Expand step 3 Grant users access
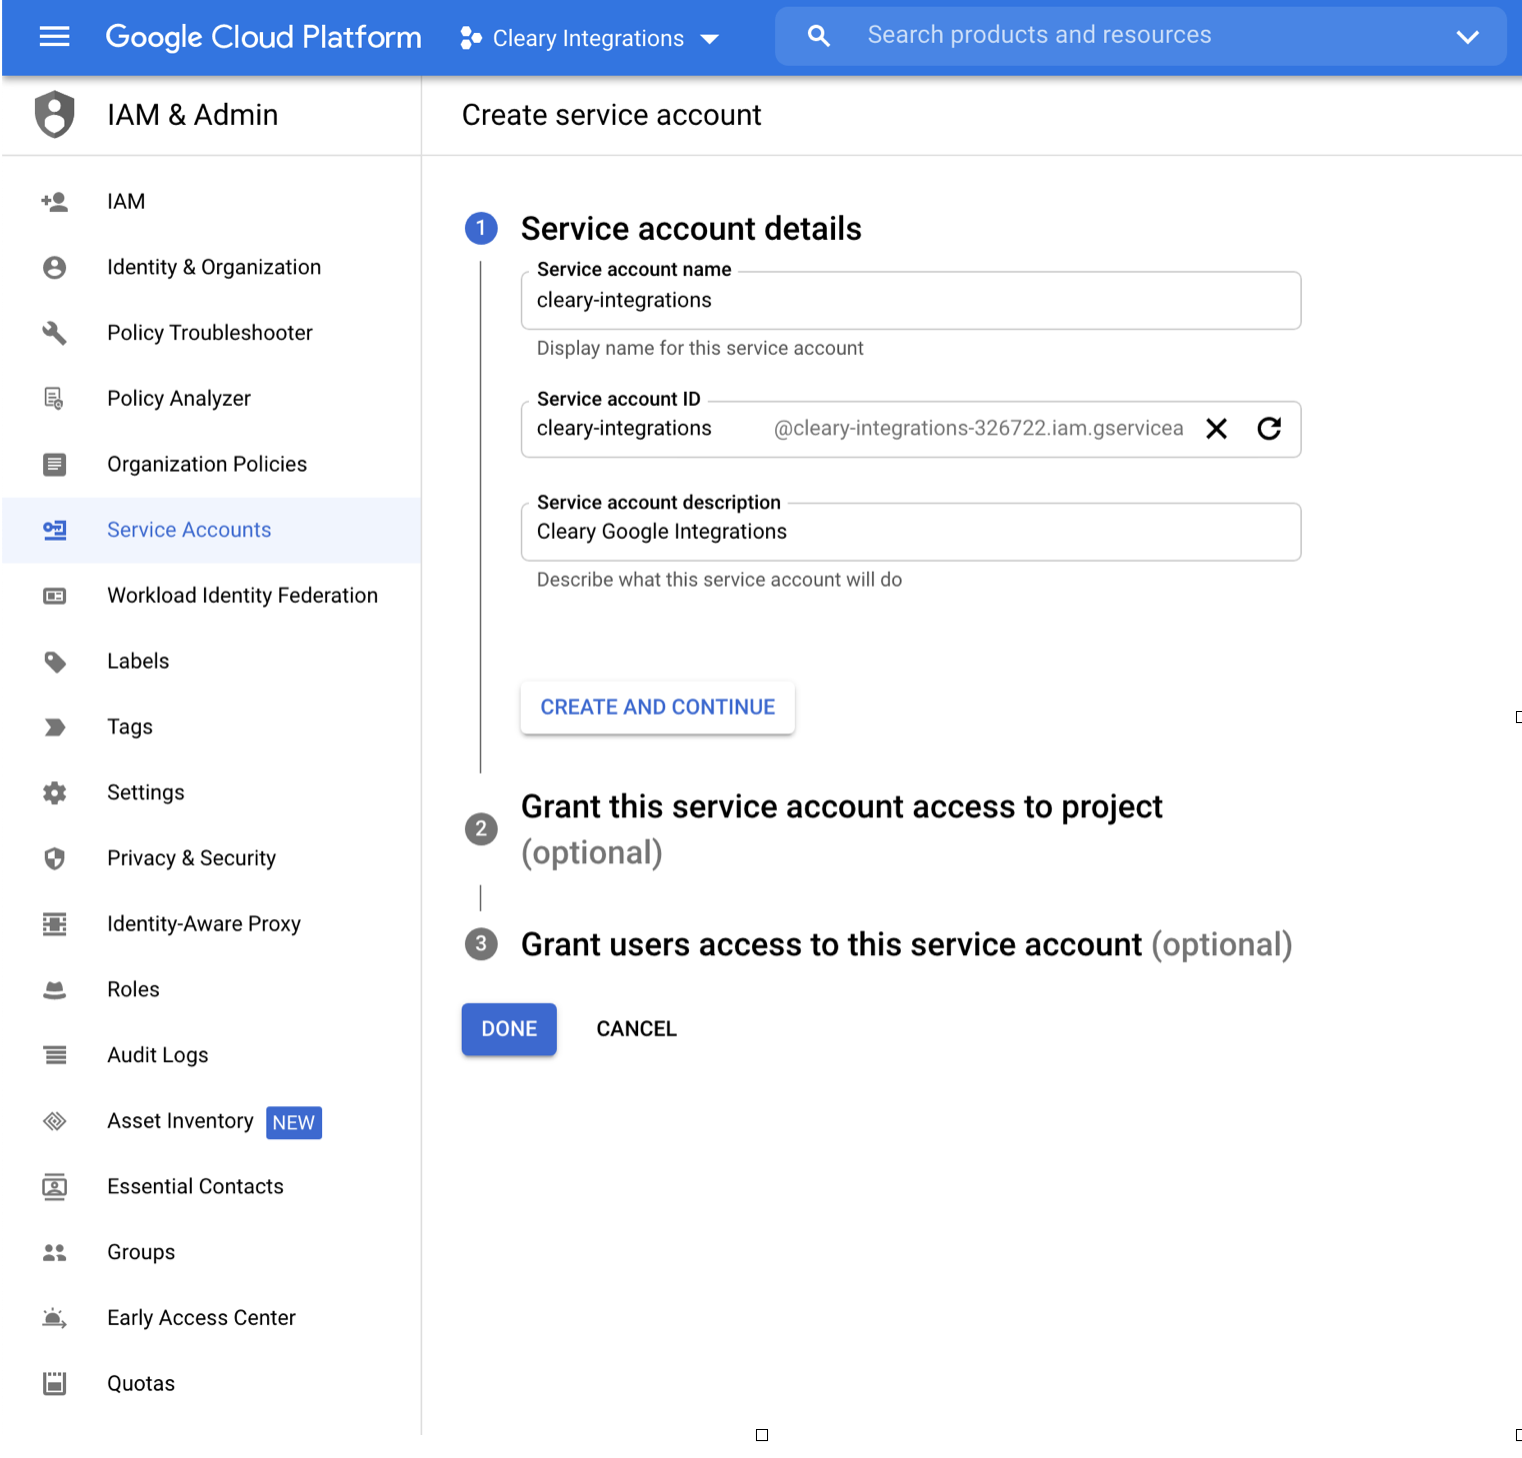Image resolution: width=1522 pixels, height=1458 pixels. pyautogui.click(x=878, y=945)
